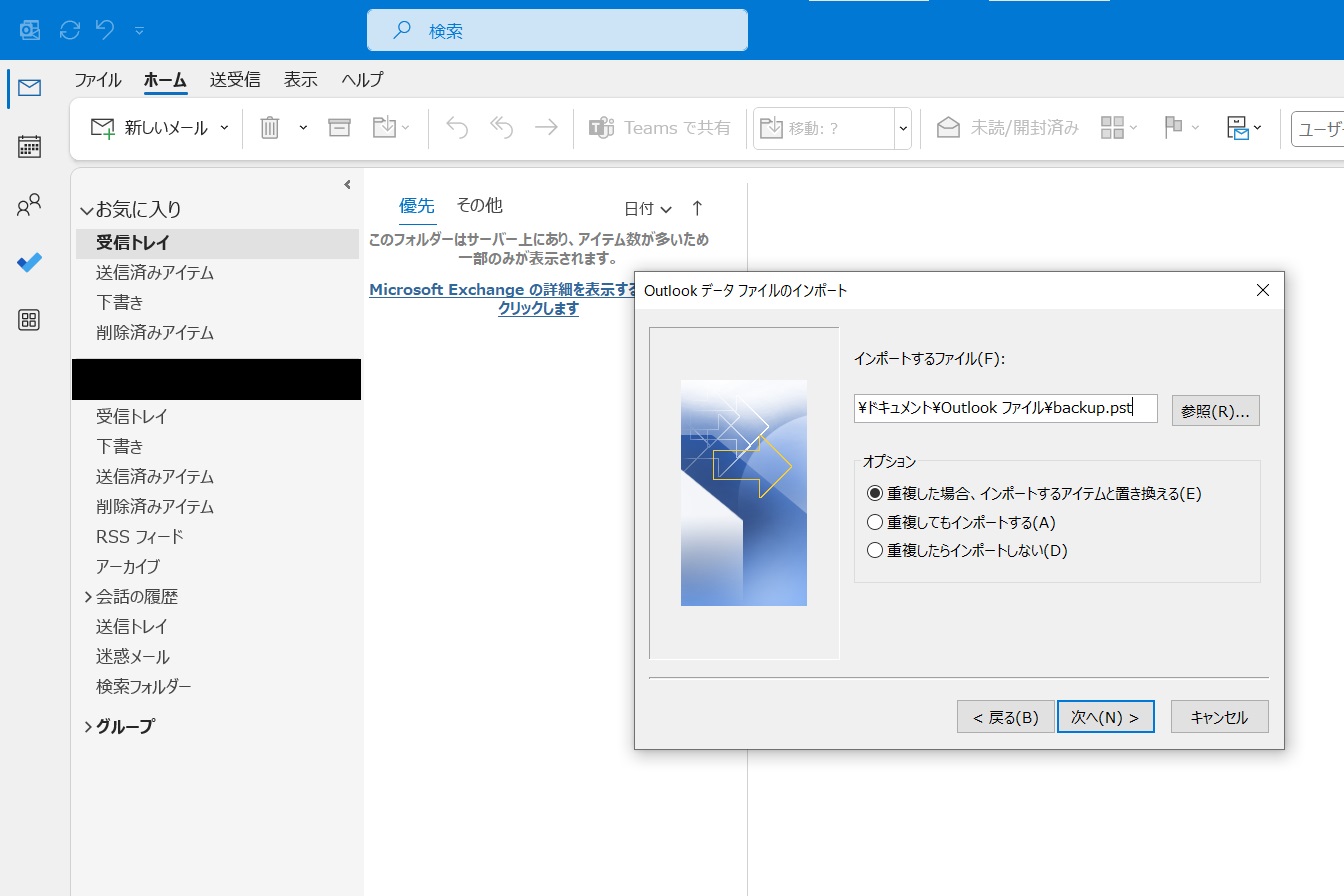Click the 次へ(N) button

click(1105, 717)
